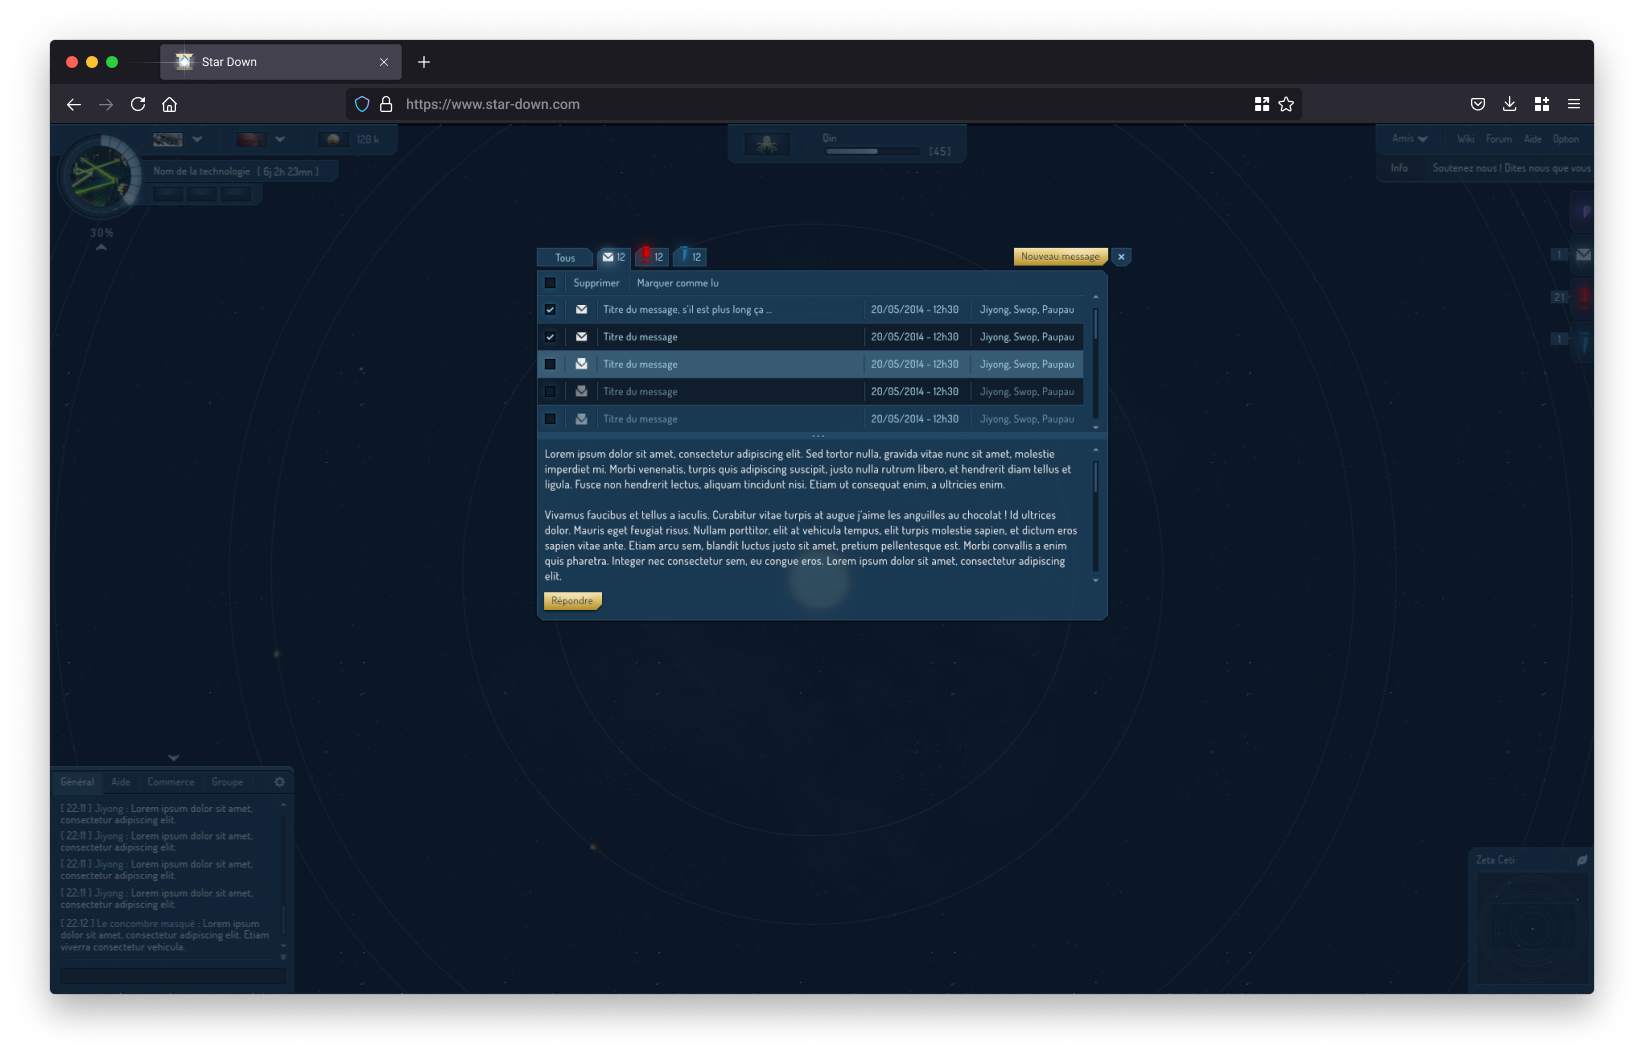Click the Qin progress bar
The width and height of the screenshot is (1644, 1054).
pos(872,151)
